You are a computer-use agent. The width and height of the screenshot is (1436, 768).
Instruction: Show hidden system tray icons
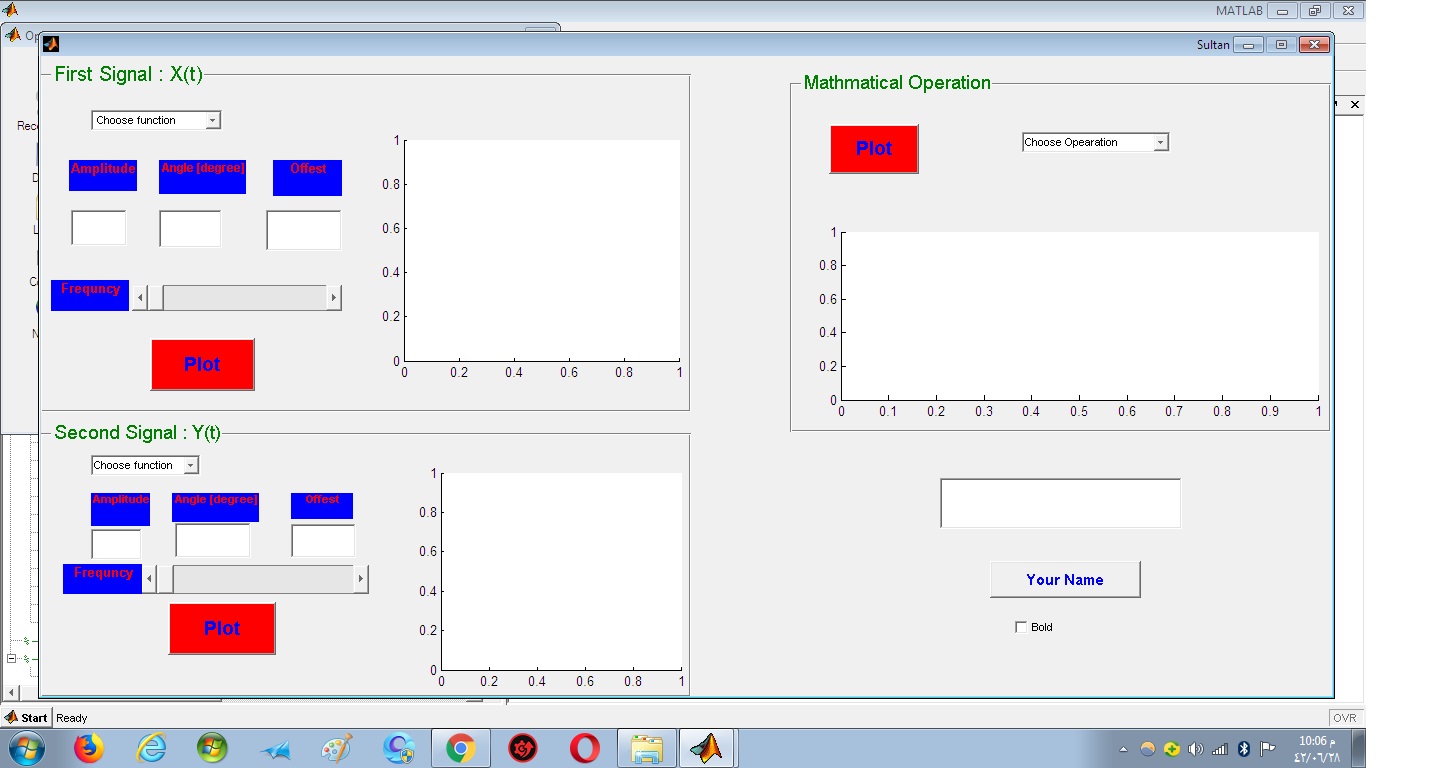pos(1123,749)
